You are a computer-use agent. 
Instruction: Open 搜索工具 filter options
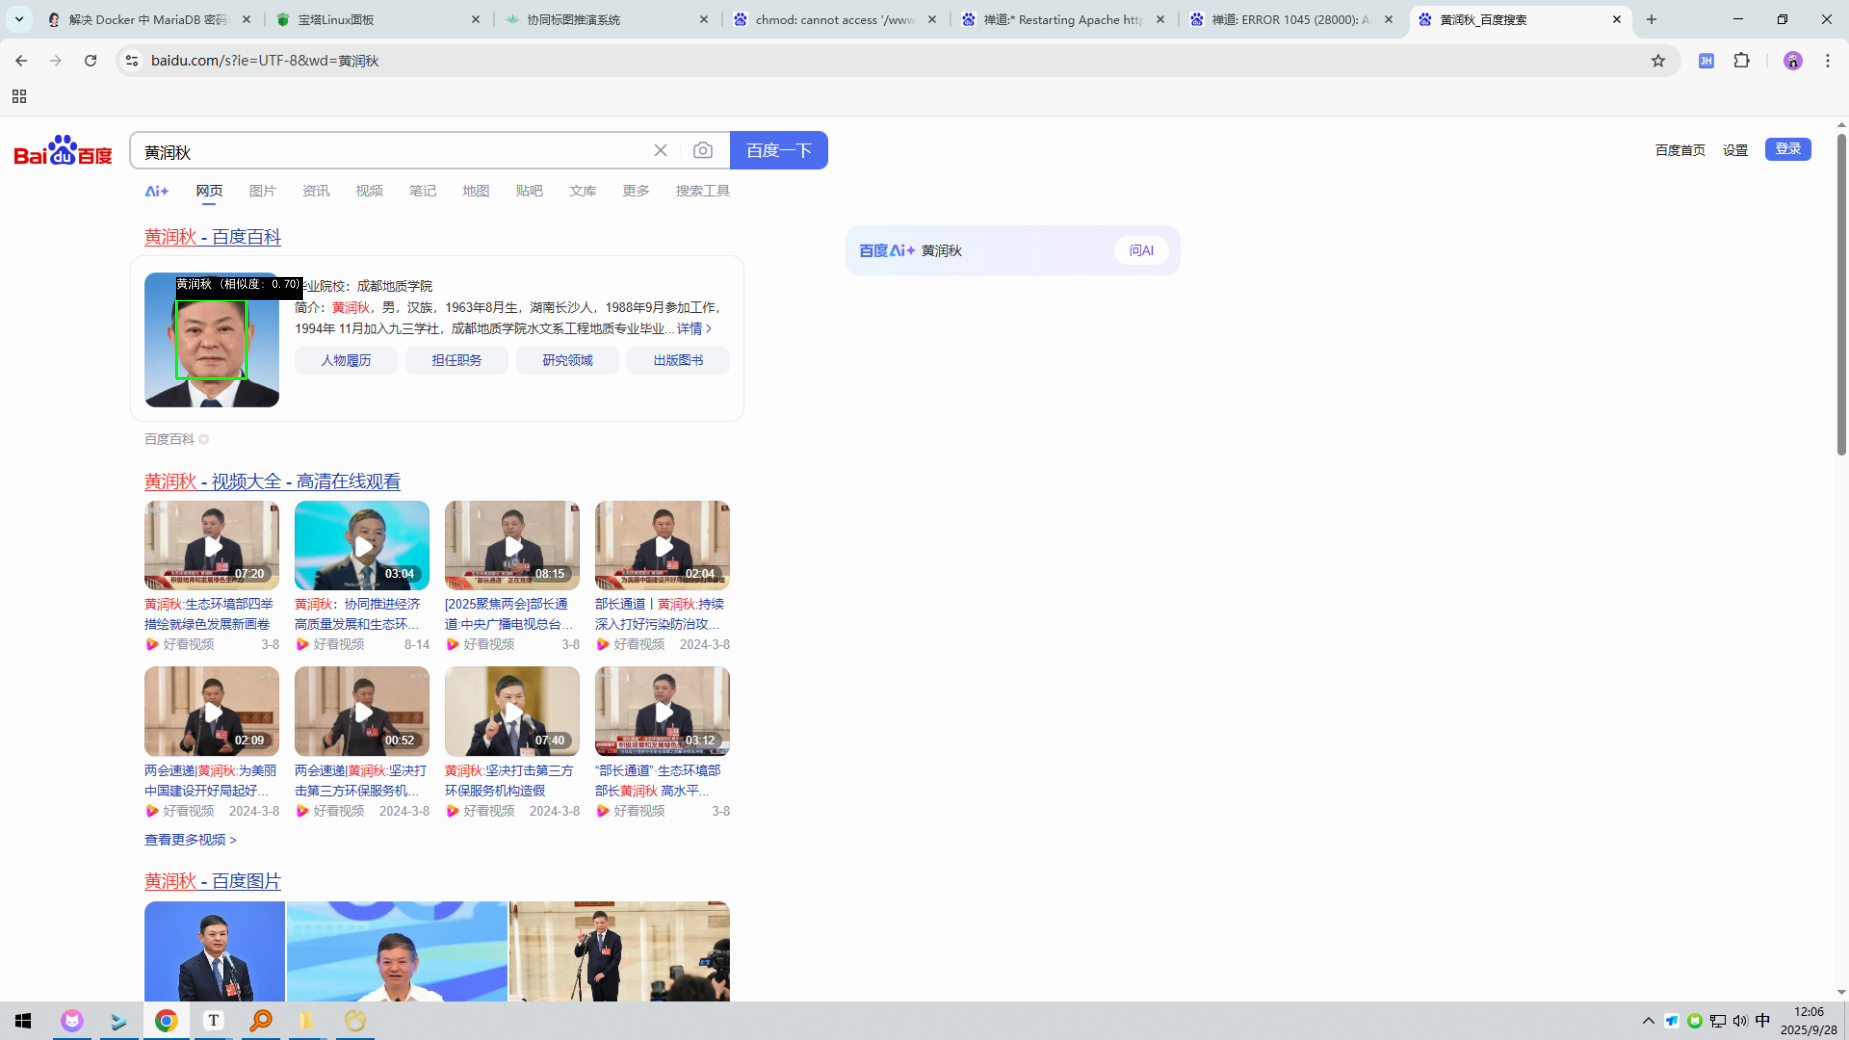point(702,191)
